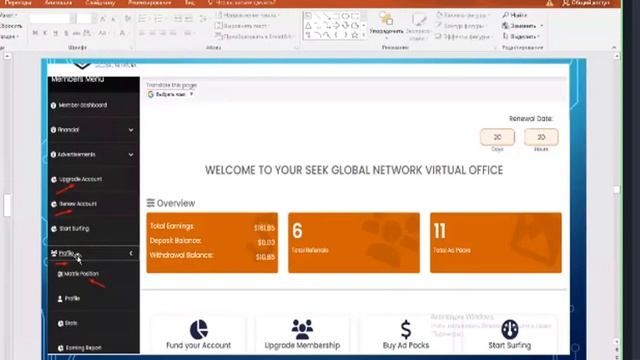This screenshot has height=360, width=640.
Task: Apply bulleted list formatting
Action: tap(143, 19)
